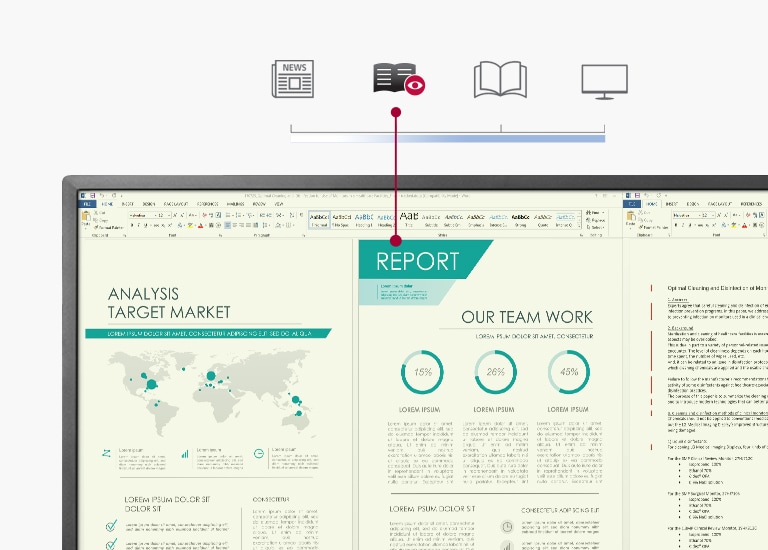This screenshot has height=550, width=768.
Task: Open the font size dropdown in left ribbon
Action: point(169,215)
